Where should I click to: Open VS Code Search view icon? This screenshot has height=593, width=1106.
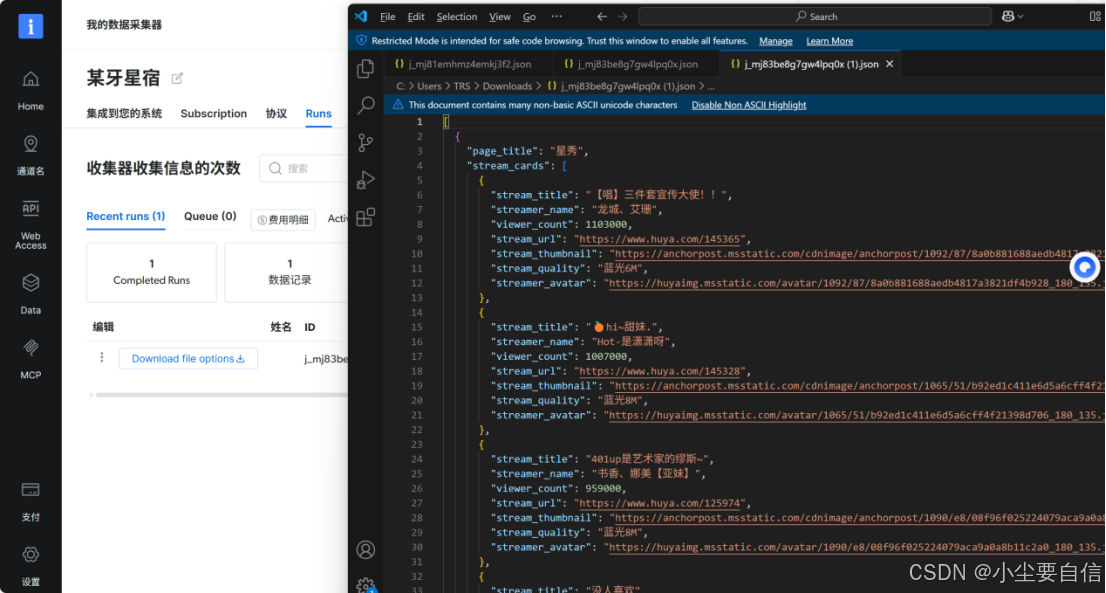coord(365,106)
